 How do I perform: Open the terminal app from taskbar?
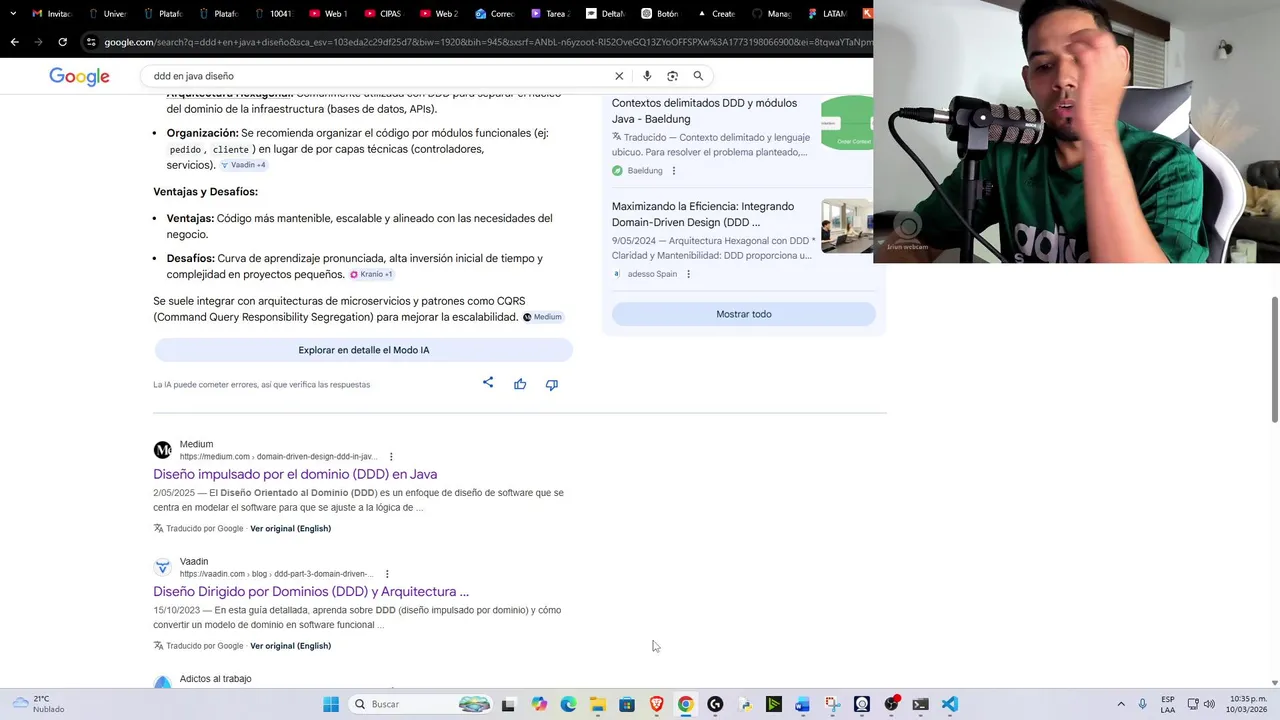coord(920,704)
